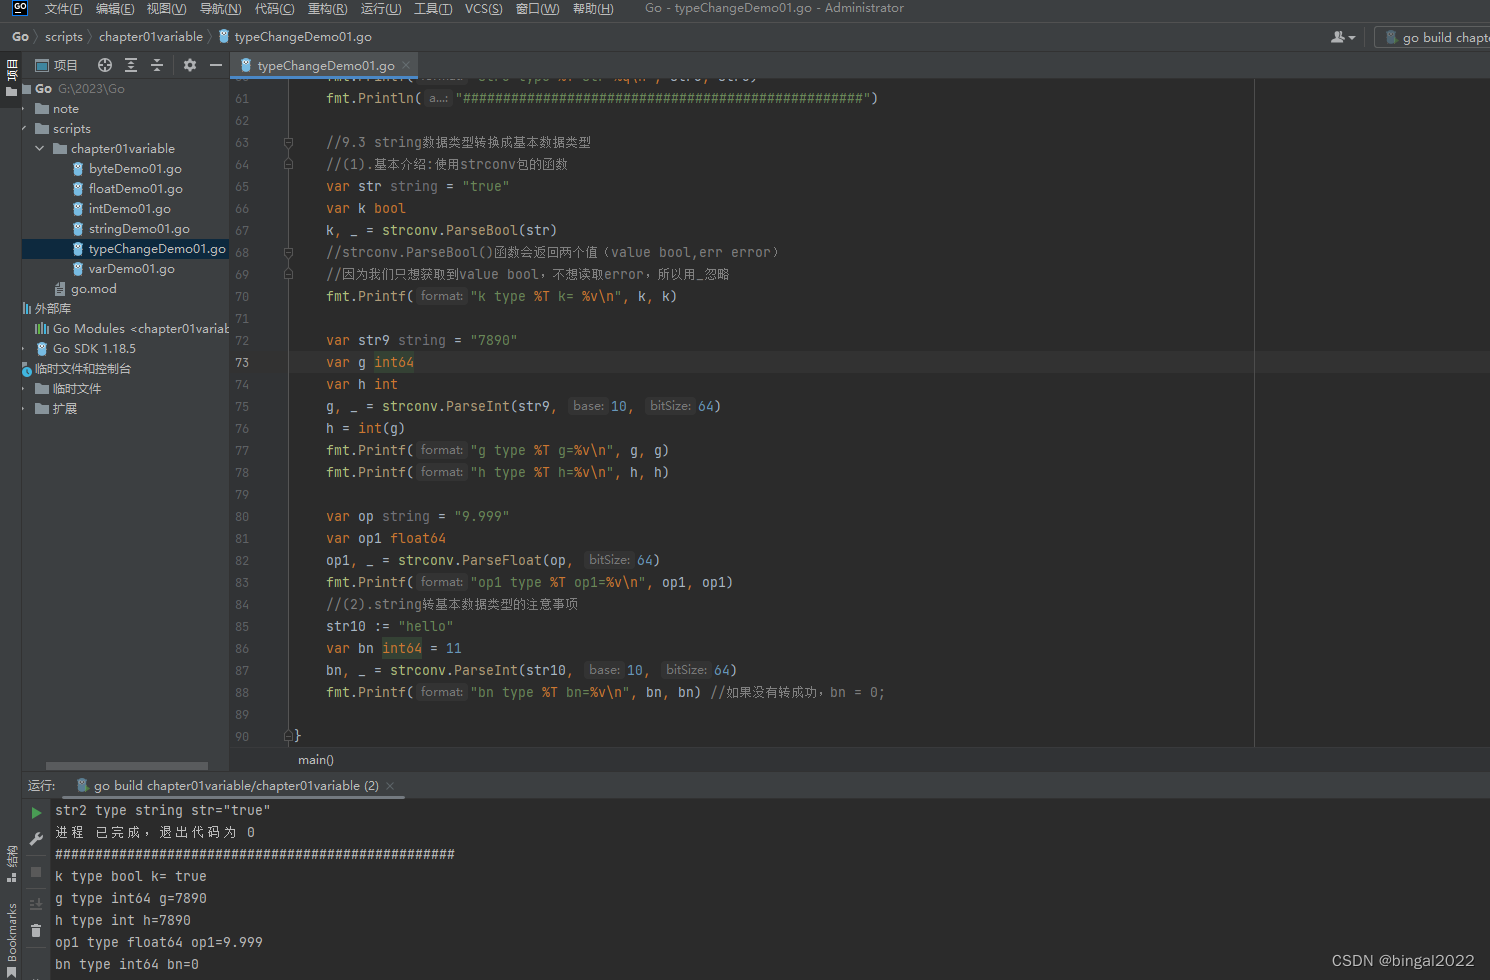Open the 运行(U) menu
This screenshot has width=1490, height=980.
pos(381,8)
